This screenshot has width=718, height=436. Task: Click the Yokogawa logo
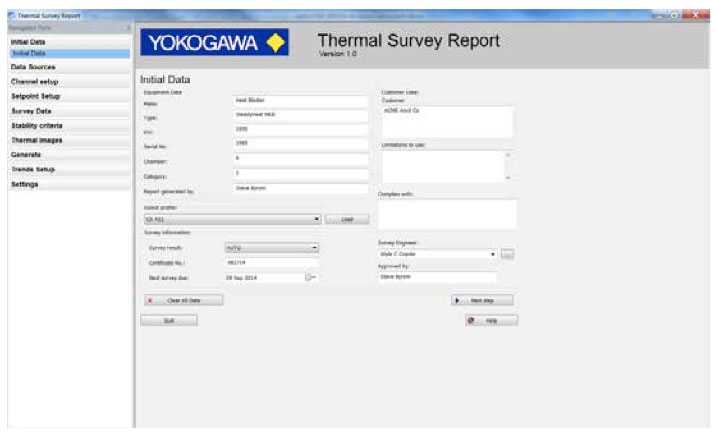[x=214, y=43]
